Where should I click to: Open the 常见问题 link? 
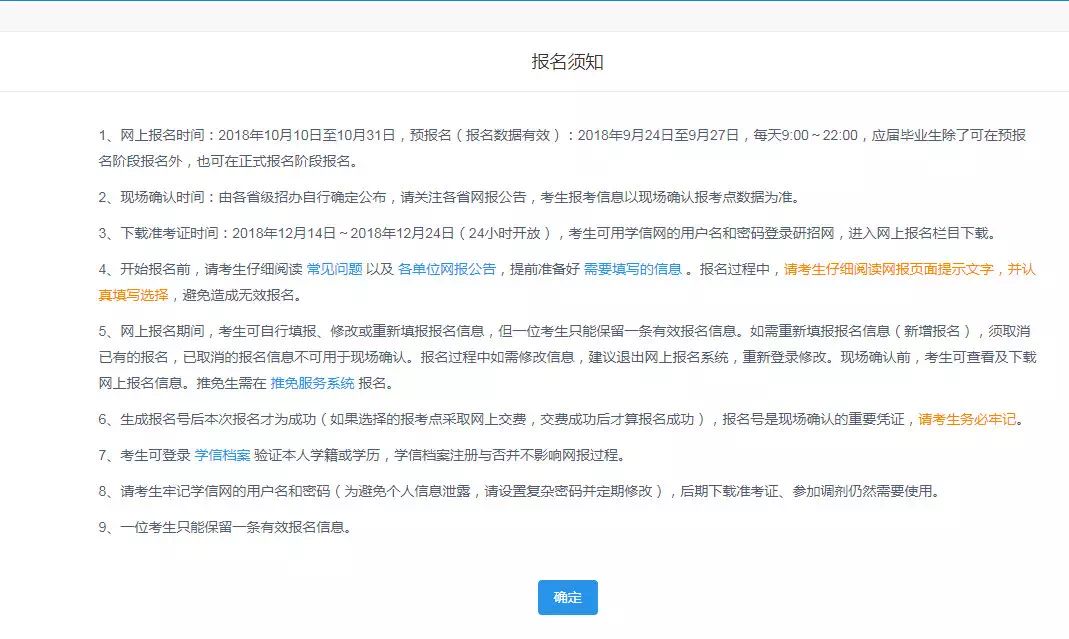point(334,269)
